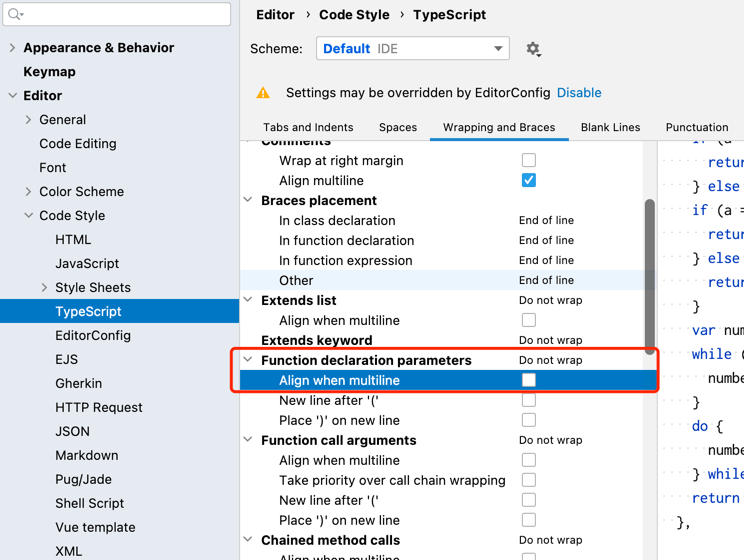The width and height of the screenshot is (744, 560).
Task: Switch to Spaces tab
Action: pos(398,127)
